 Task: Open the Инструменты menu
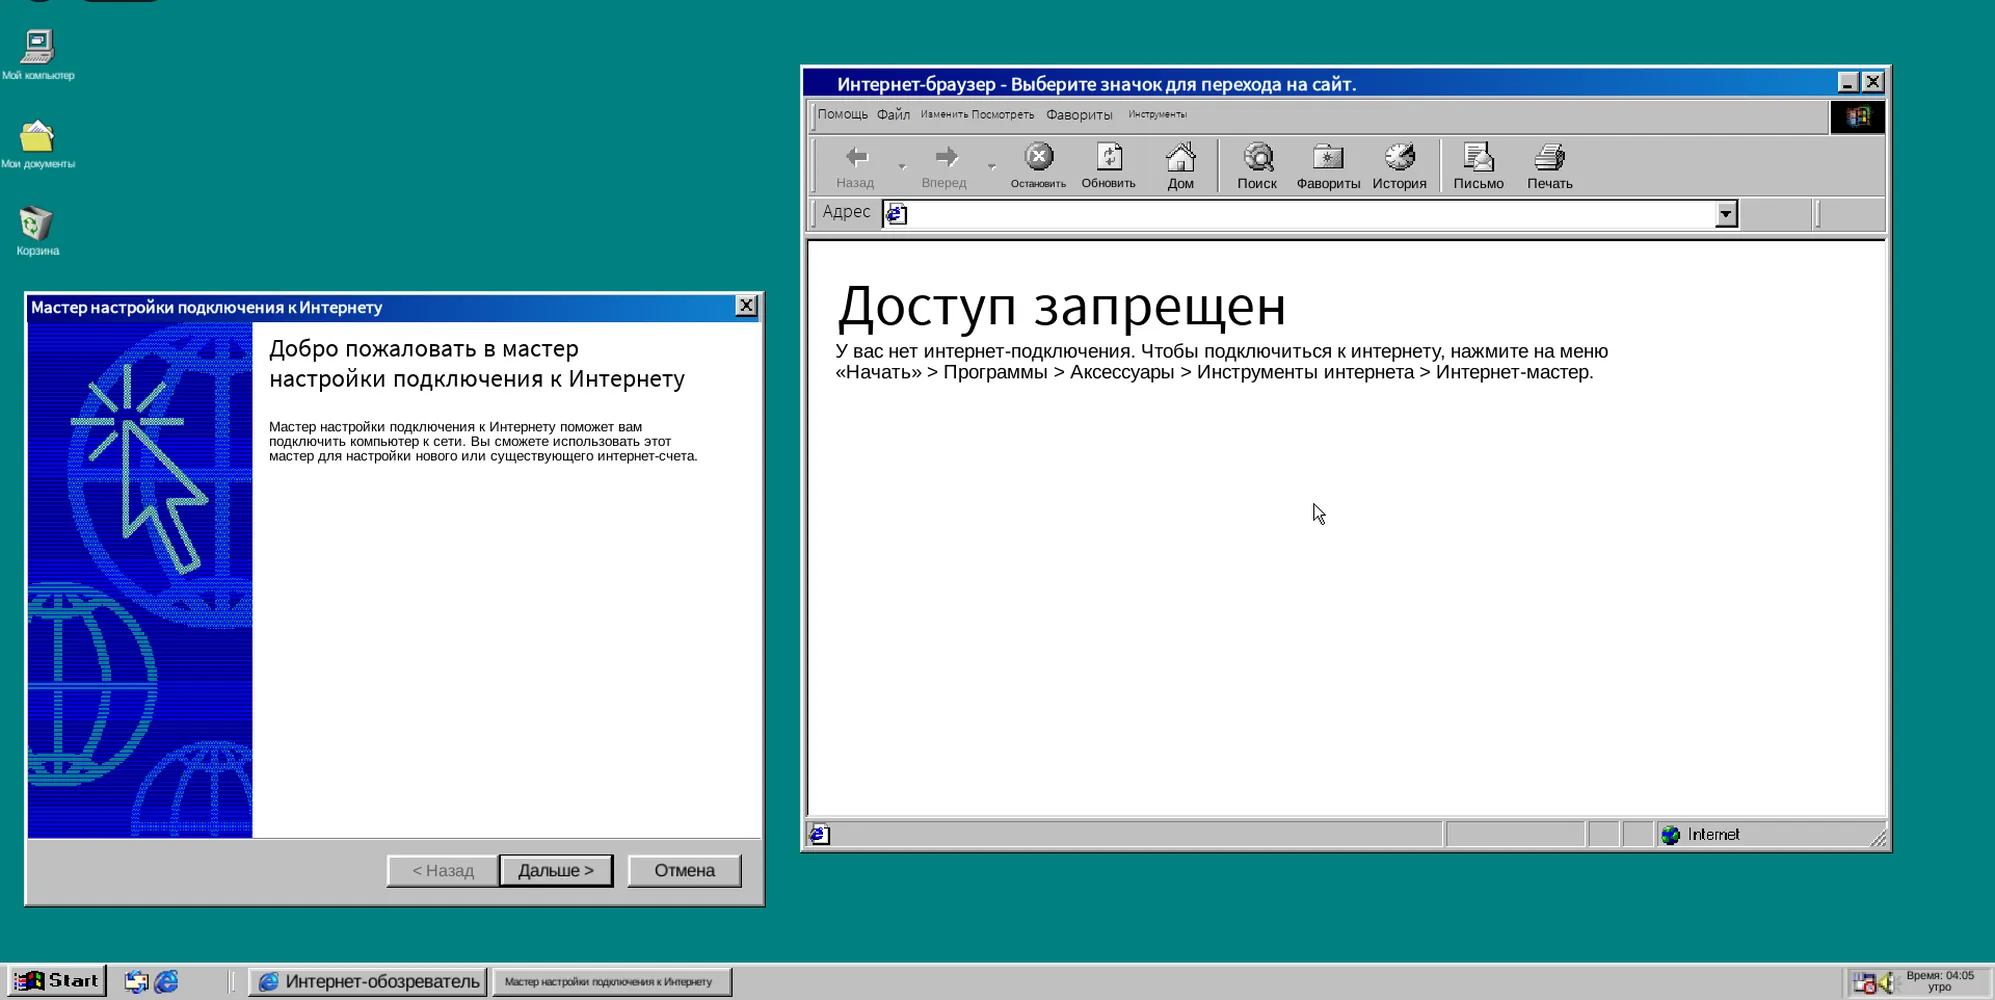pos(1157,115)
